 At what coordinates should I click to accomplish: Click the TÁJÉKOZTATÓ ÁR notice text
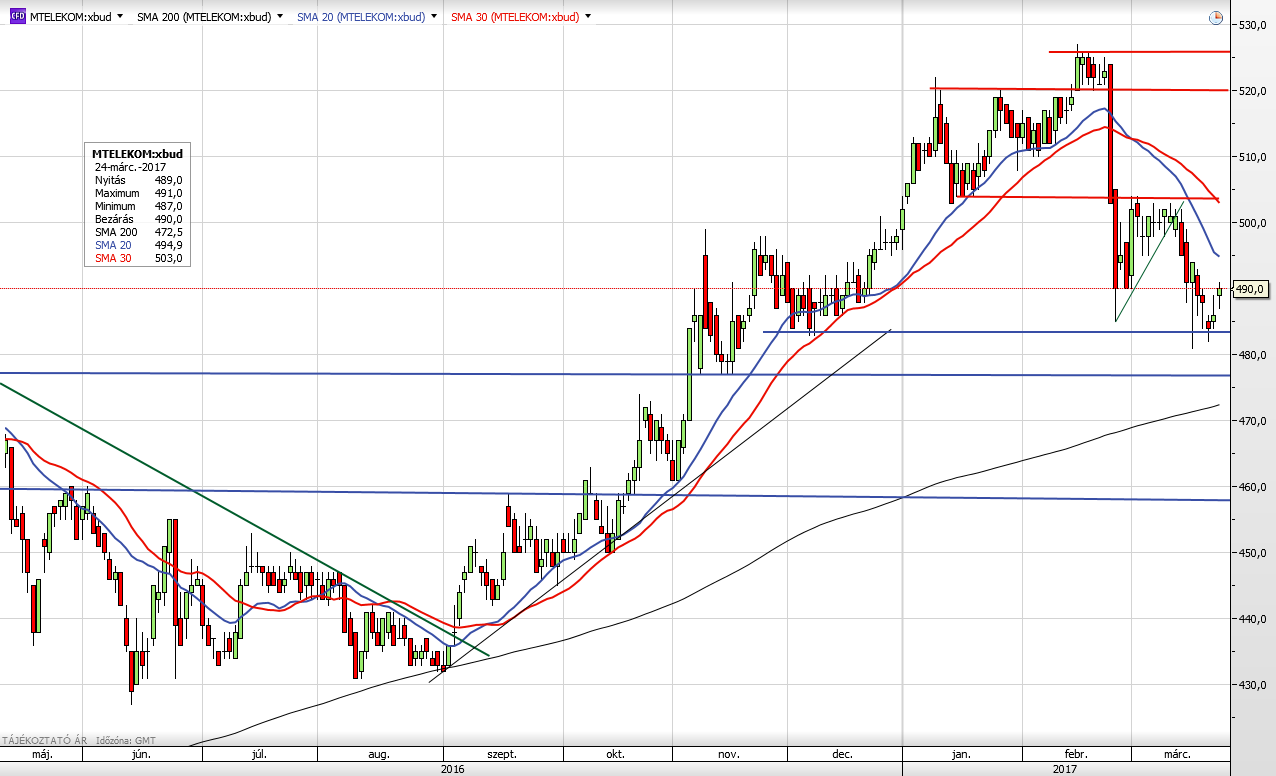click(43, 740)
